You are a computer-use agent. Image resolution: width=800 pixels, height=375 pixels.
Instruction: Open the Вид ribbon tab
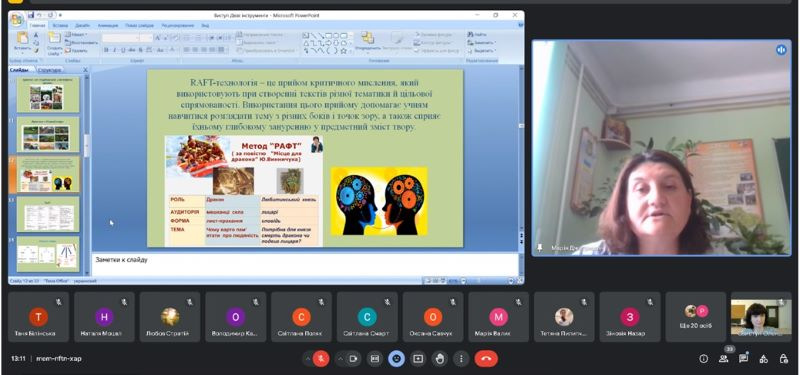coord(205,25)
